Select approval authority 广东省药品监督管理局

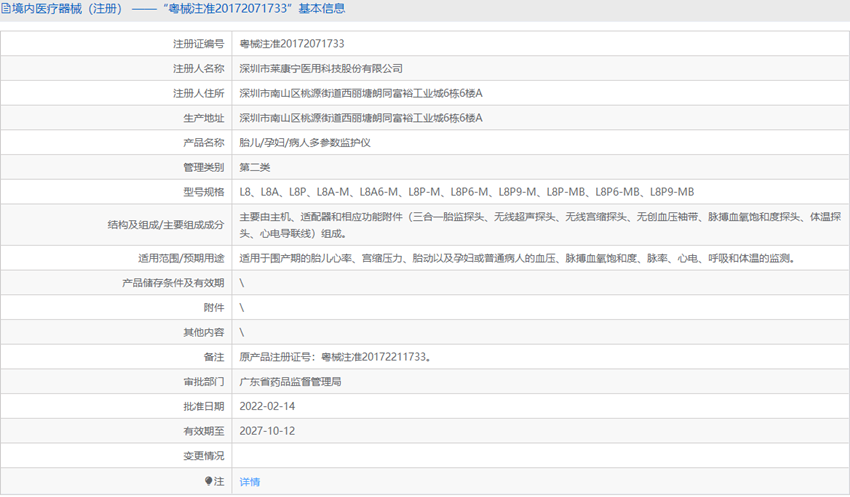point(291,382)
